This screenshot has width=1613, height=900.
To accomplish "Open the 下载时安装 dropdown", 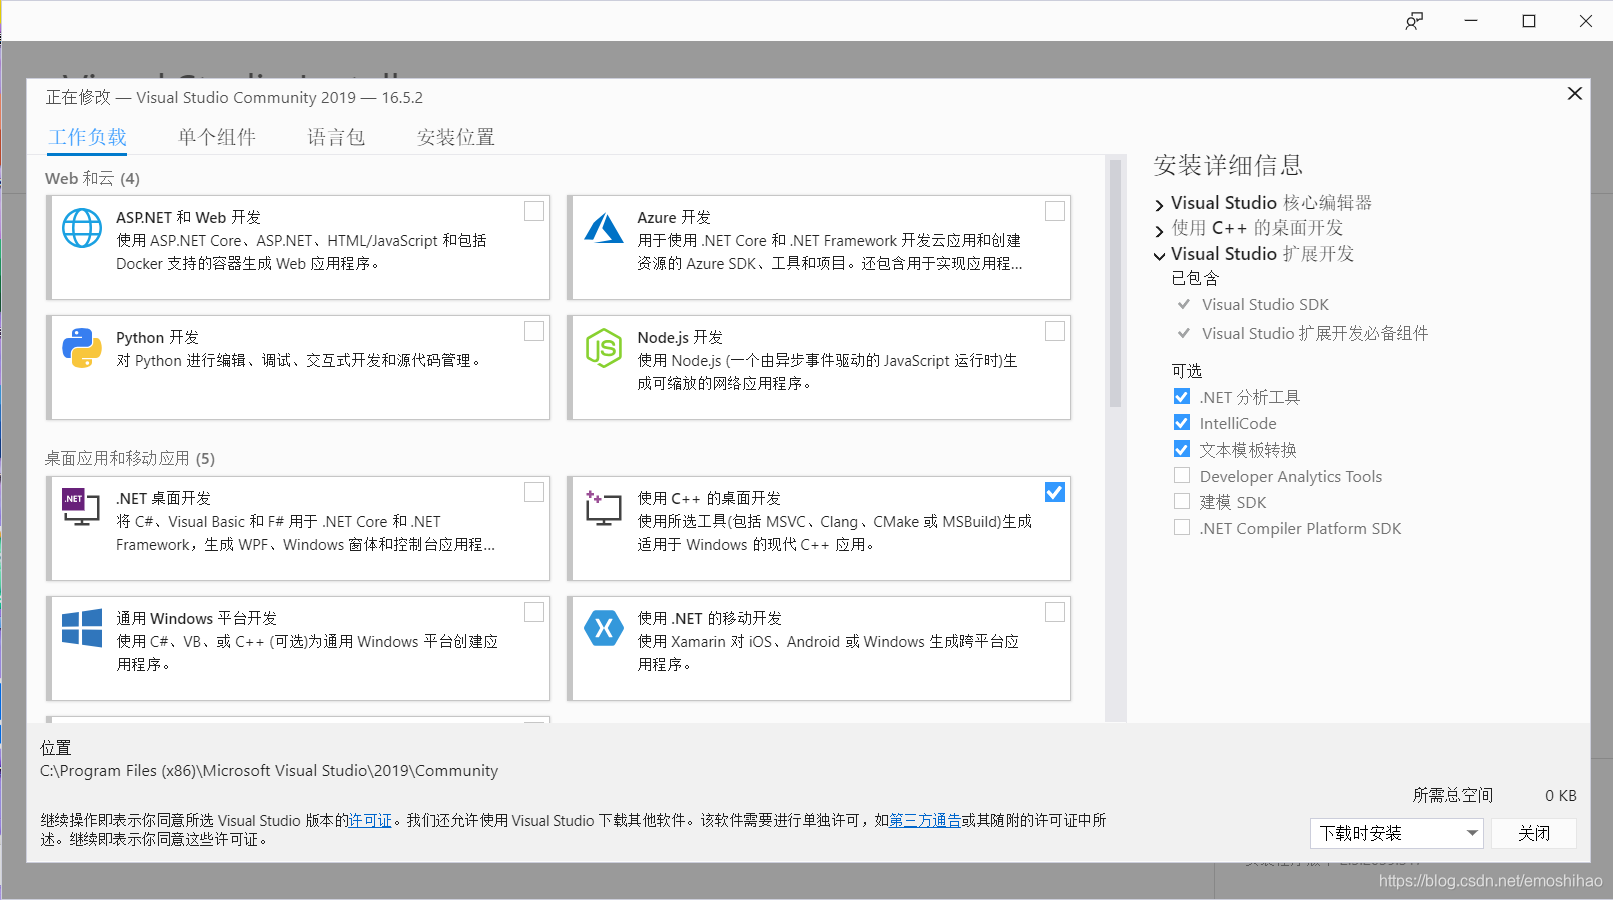I will pyautogui.click(x=1397, y=833).
